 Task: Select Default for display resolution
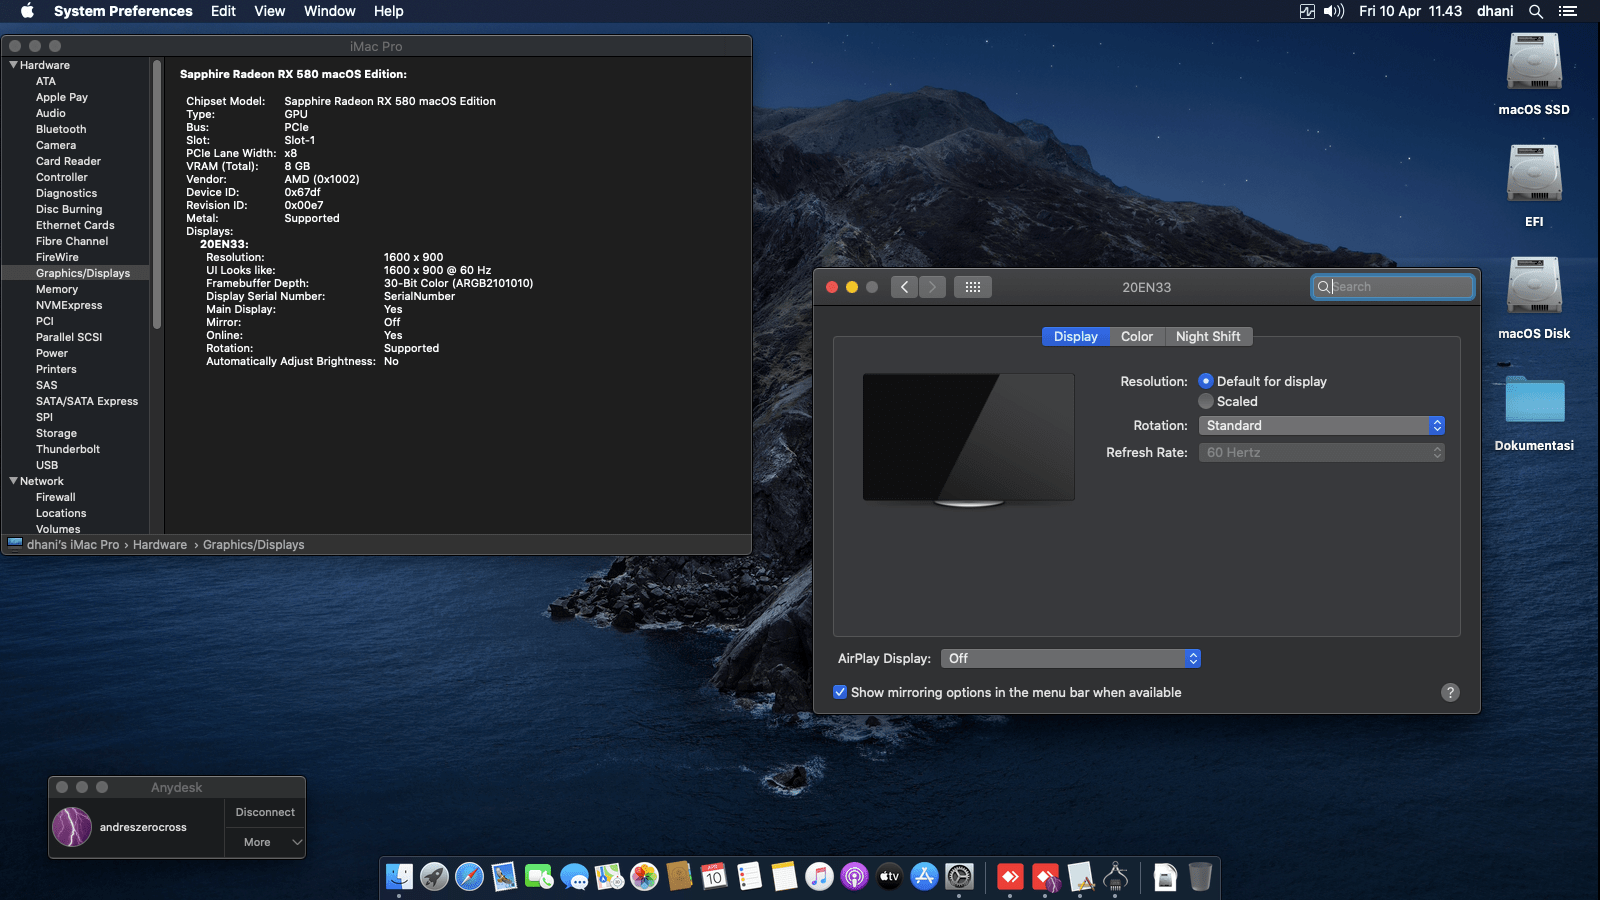[1206, 381]
